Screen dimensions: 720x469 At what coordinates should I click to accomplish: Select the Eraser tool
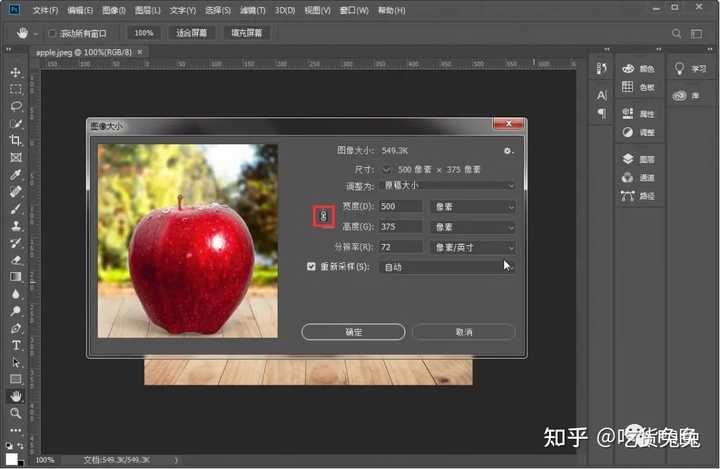point(16,260)
